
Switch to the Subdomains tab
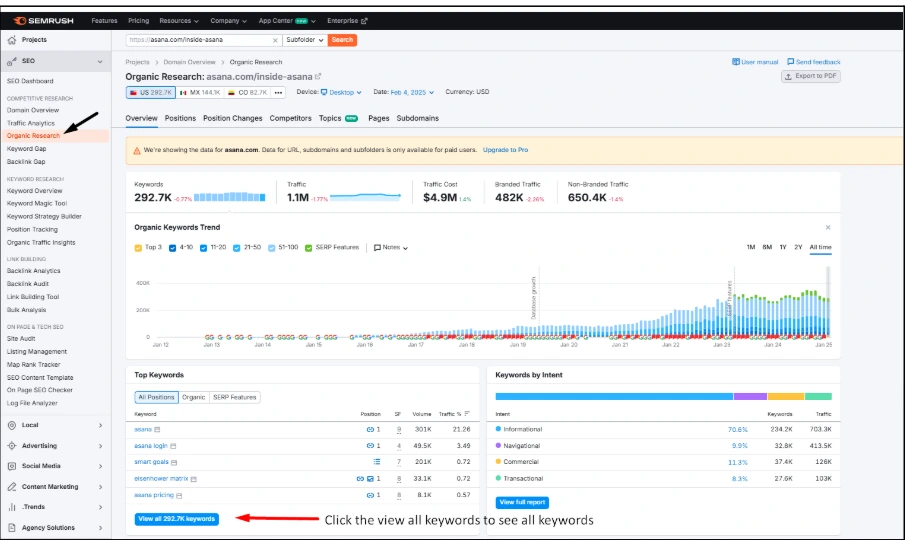click(x=418, y=118)
